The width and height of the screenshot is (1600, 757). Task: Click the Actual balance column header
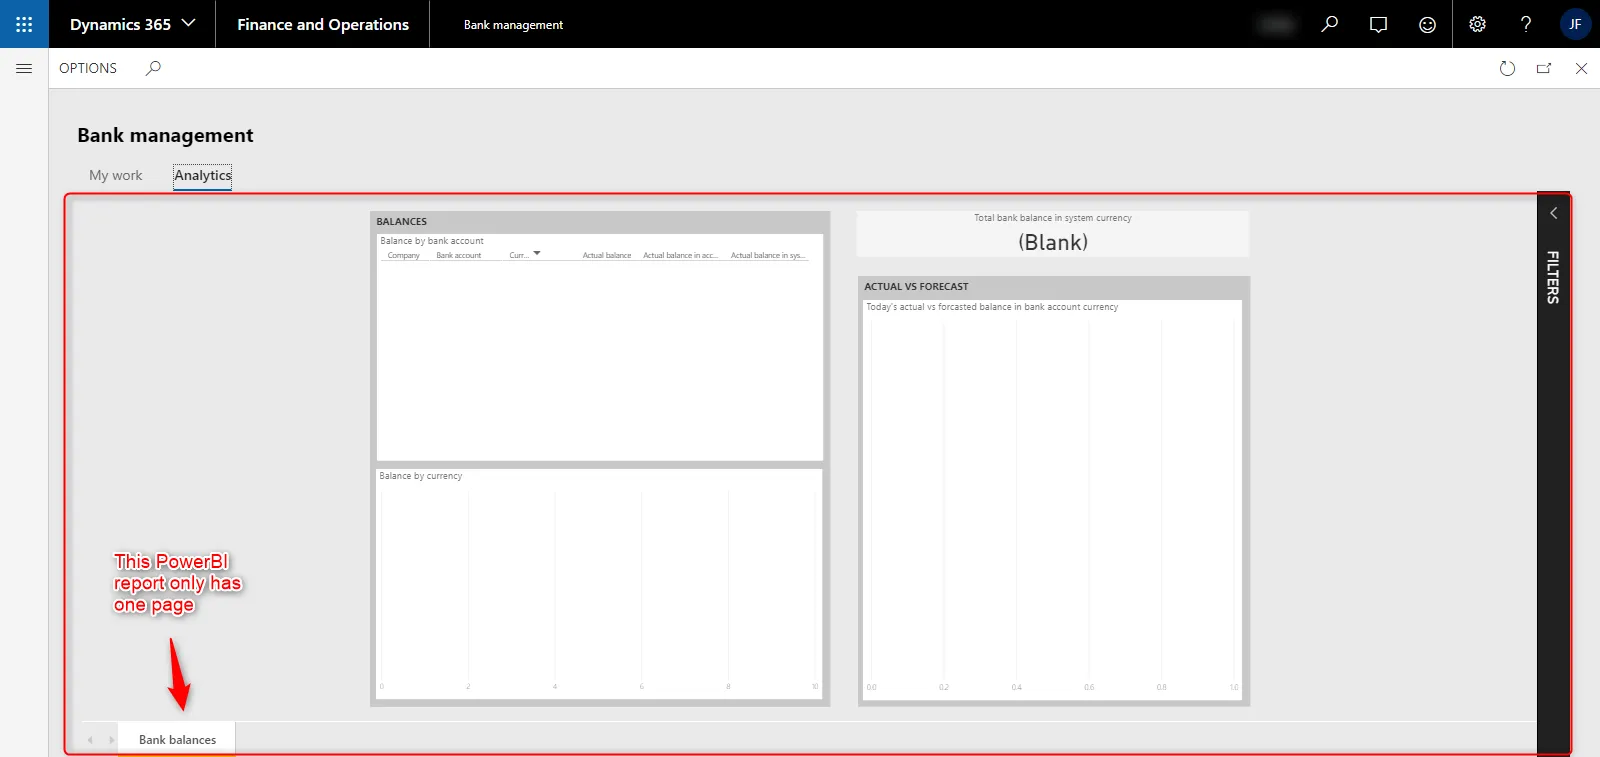[x=607, y=256]
